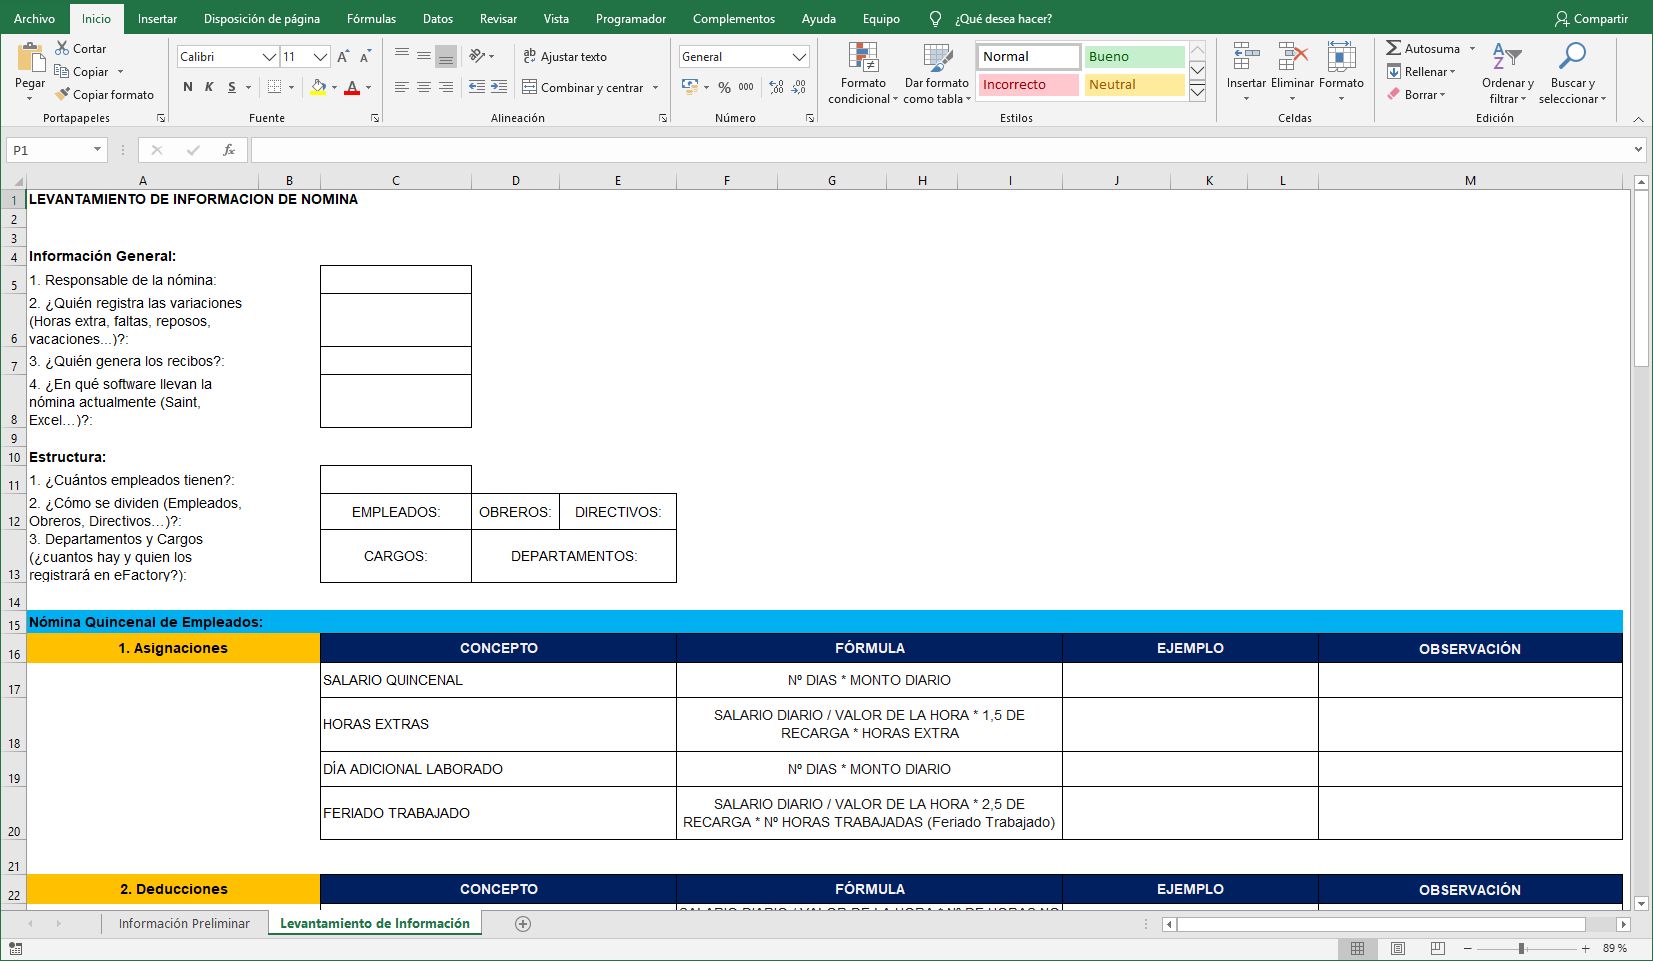Screen dimensions: 1653x961
Task: Toggle italic (K) formatting
Action: (x=209, y=87)
